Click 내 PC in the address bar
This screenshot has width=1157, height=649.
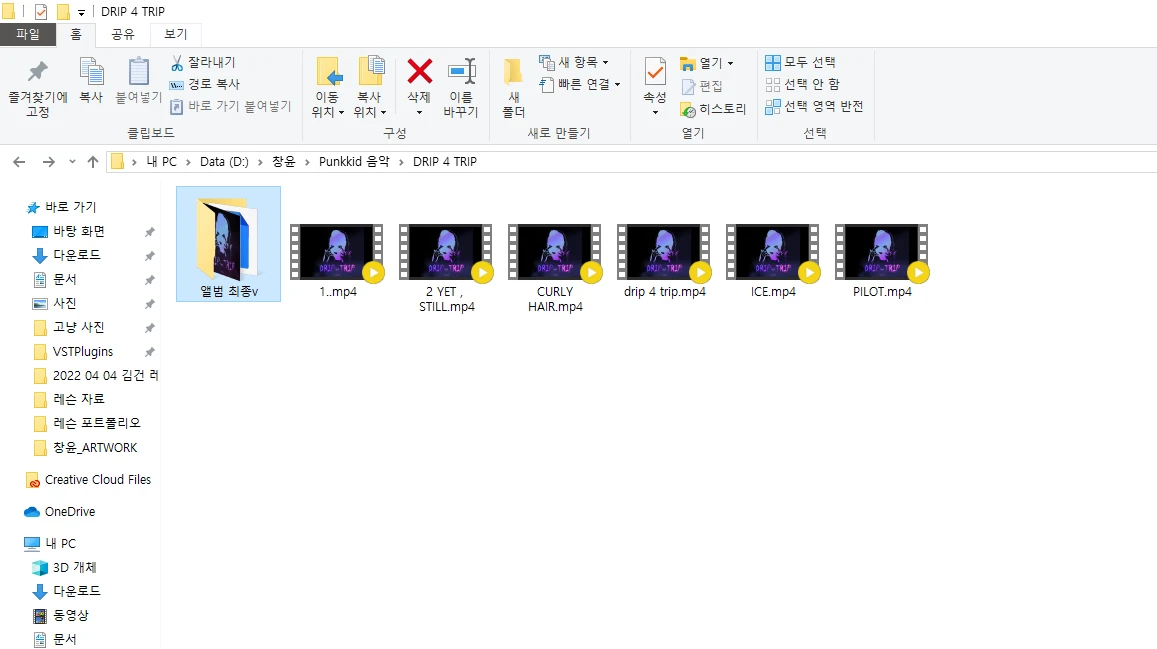(162, 162)
